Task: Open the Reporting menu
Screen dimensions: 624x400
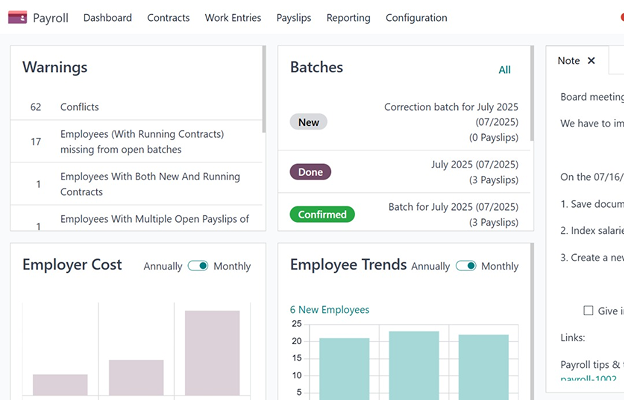Action: pyautogui.click(x=348, y=18)
